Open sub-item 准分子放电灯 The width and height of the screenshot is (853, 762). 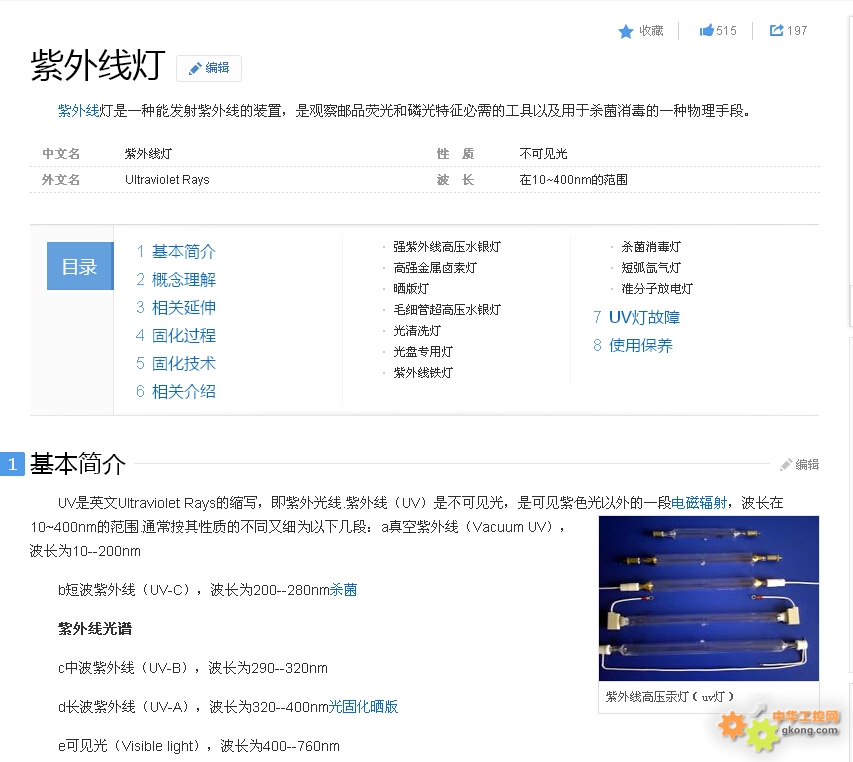point(657,289)
